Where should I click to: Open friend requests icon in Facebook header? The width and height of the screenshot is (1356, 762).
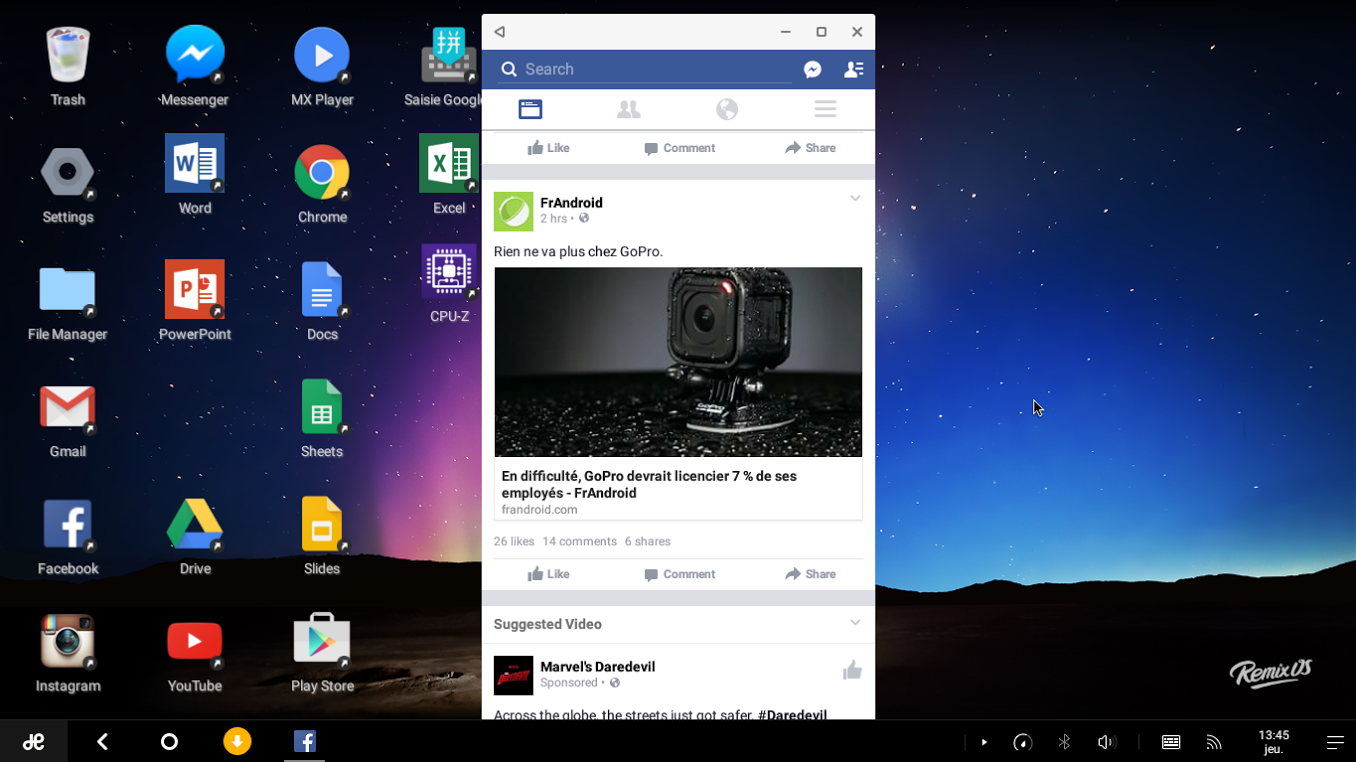853,69
